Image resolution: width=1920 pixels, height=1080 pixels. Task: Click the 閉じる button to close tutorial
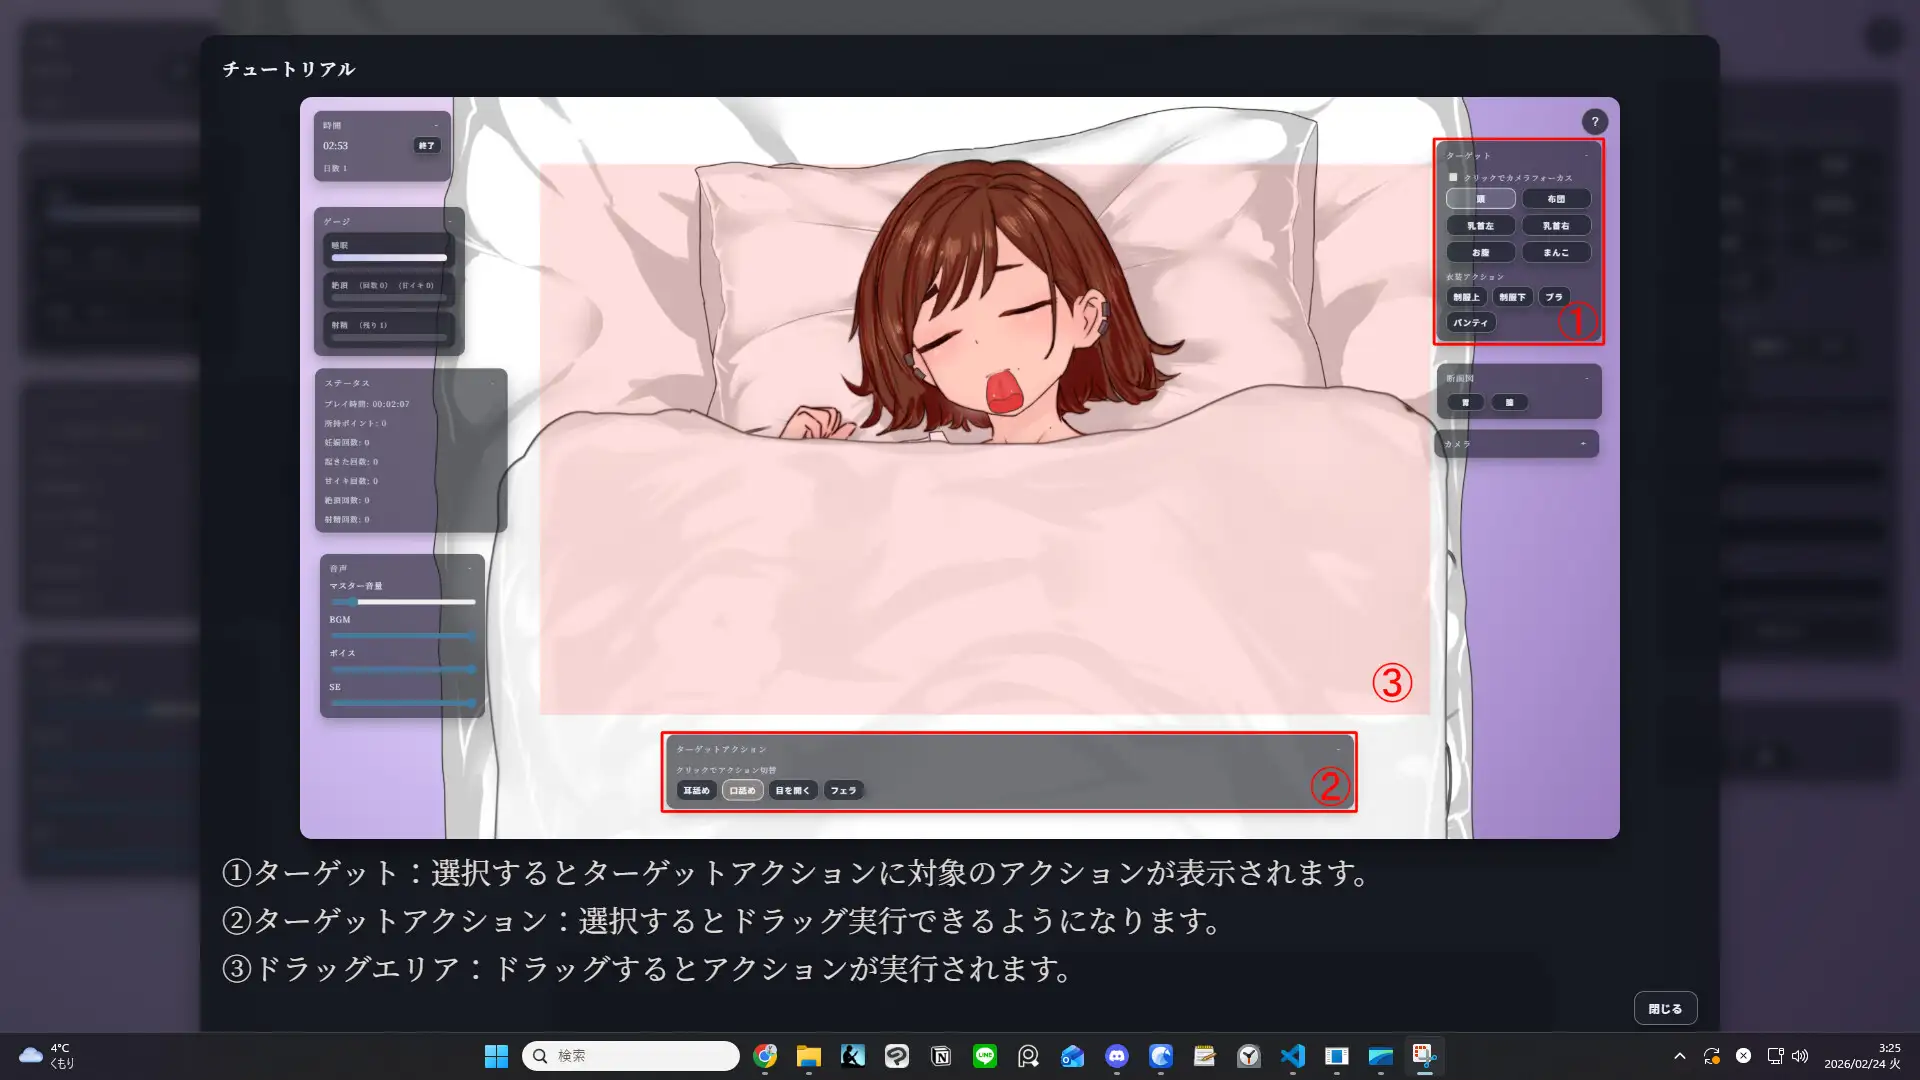[1664, 1008]
